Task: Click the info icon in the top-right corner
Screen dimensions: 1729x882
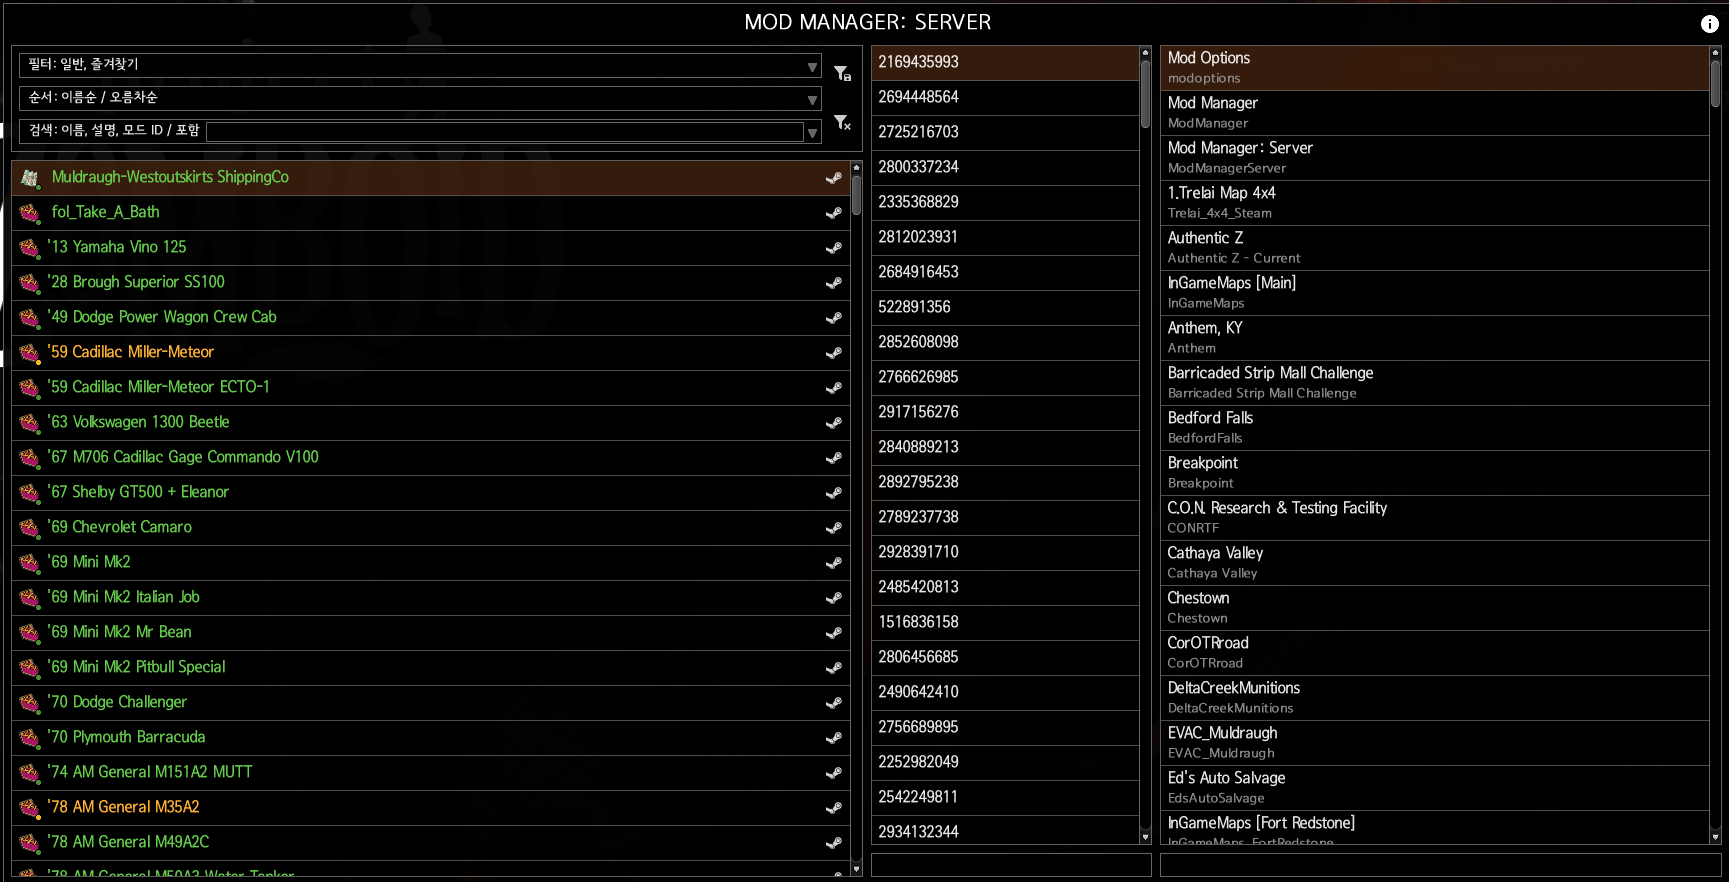Action: tap(1709, 24)
